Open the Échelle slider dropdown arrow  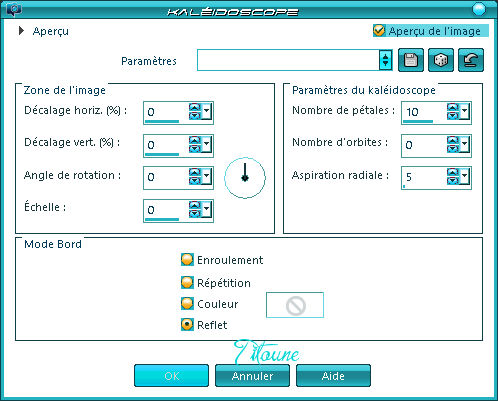[207, 209]
